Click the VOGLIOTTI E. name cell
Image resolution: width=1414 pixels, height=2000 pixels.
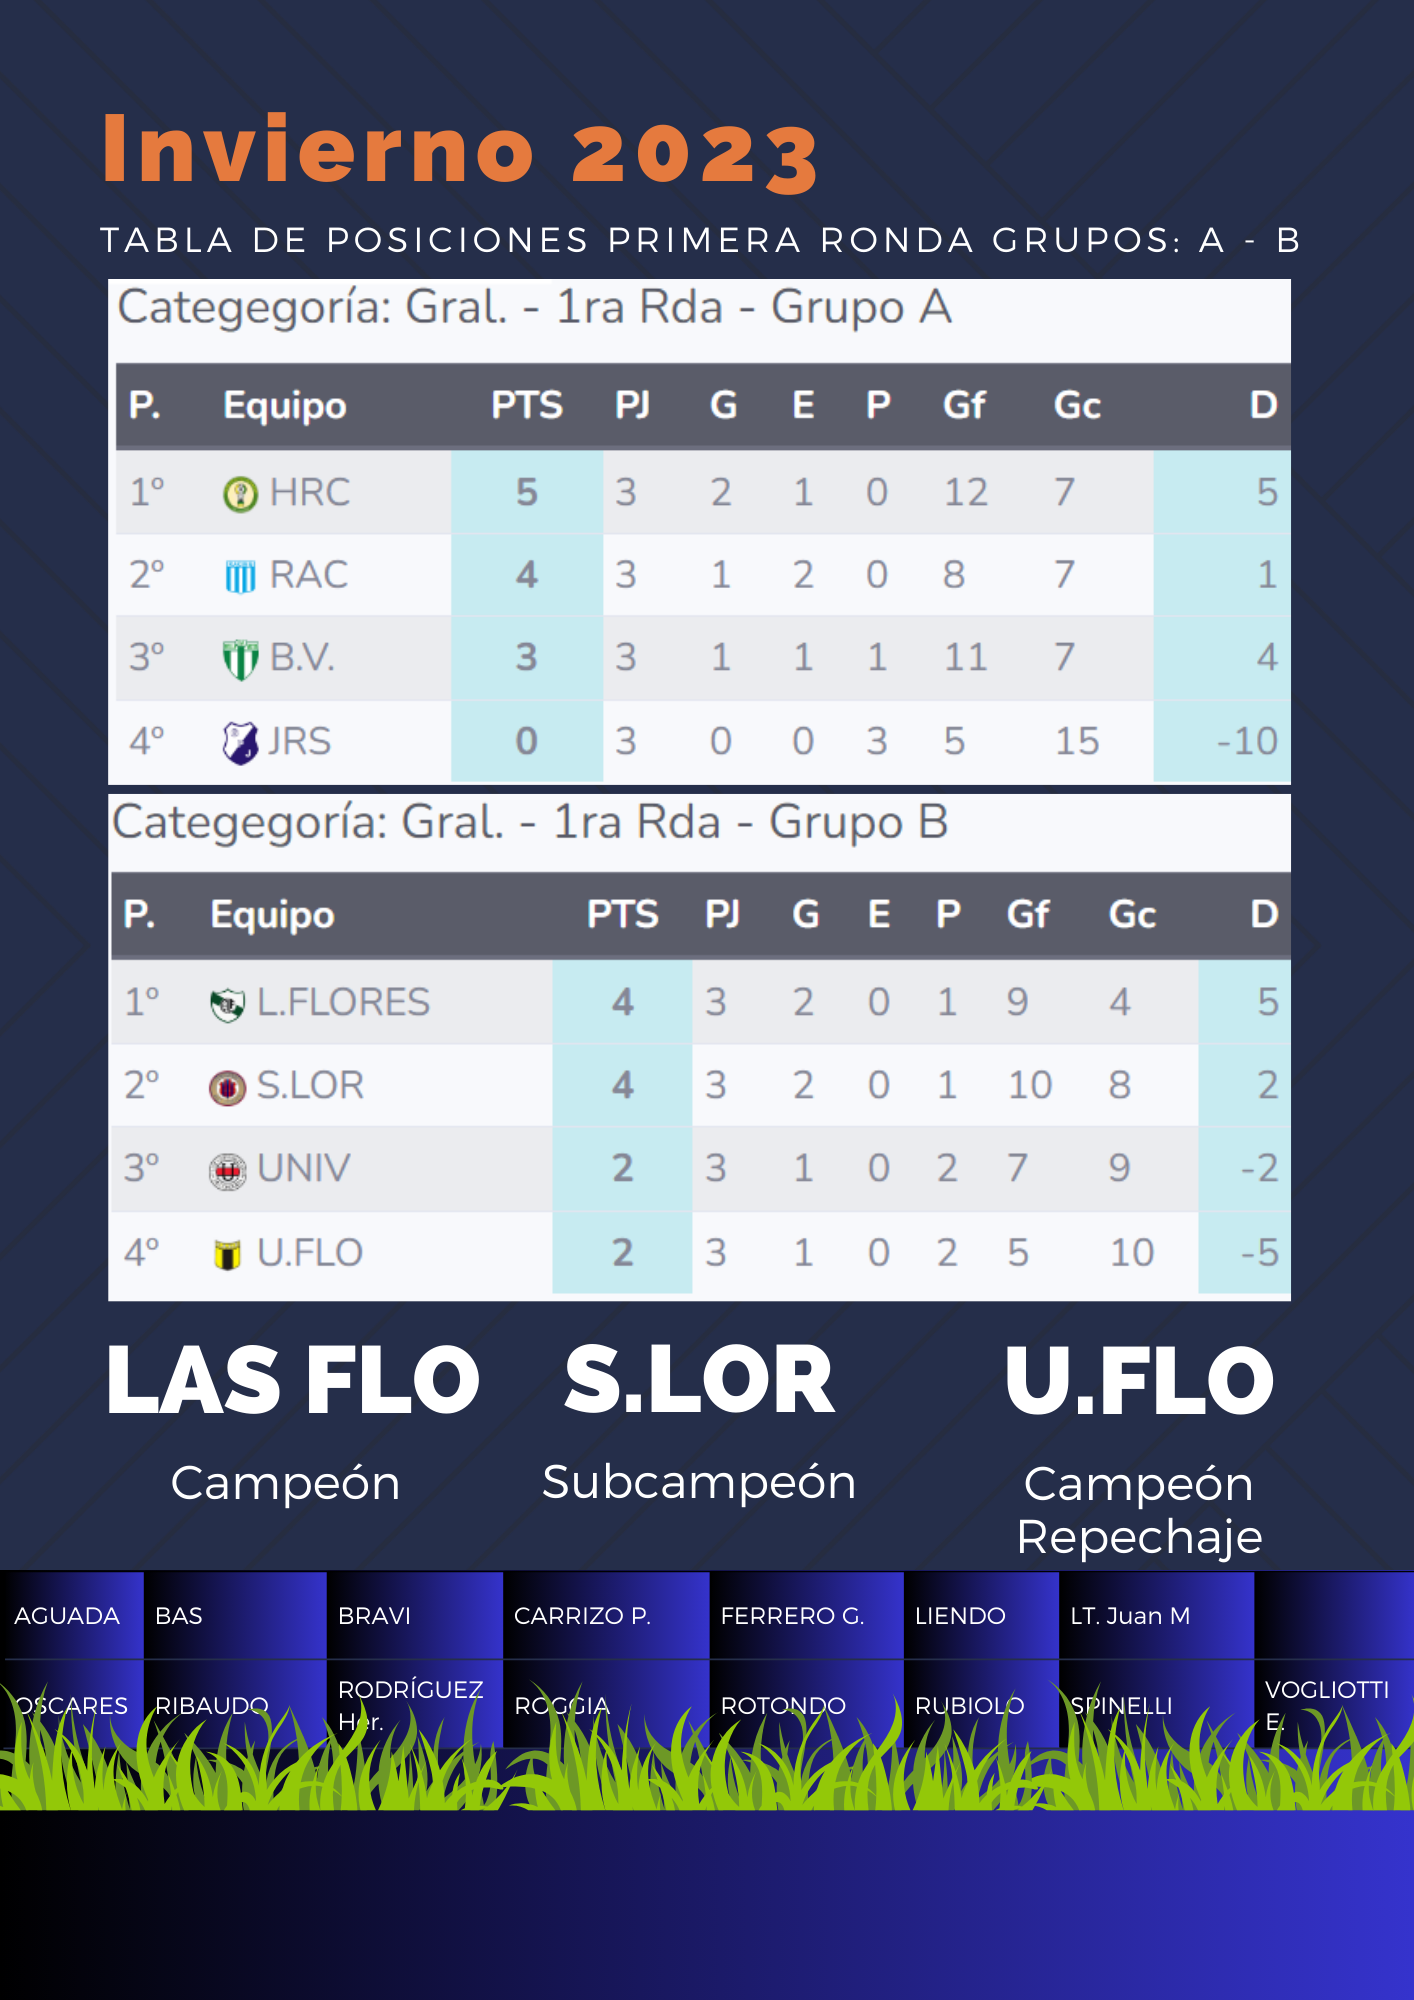(x=1326, y=1705)
